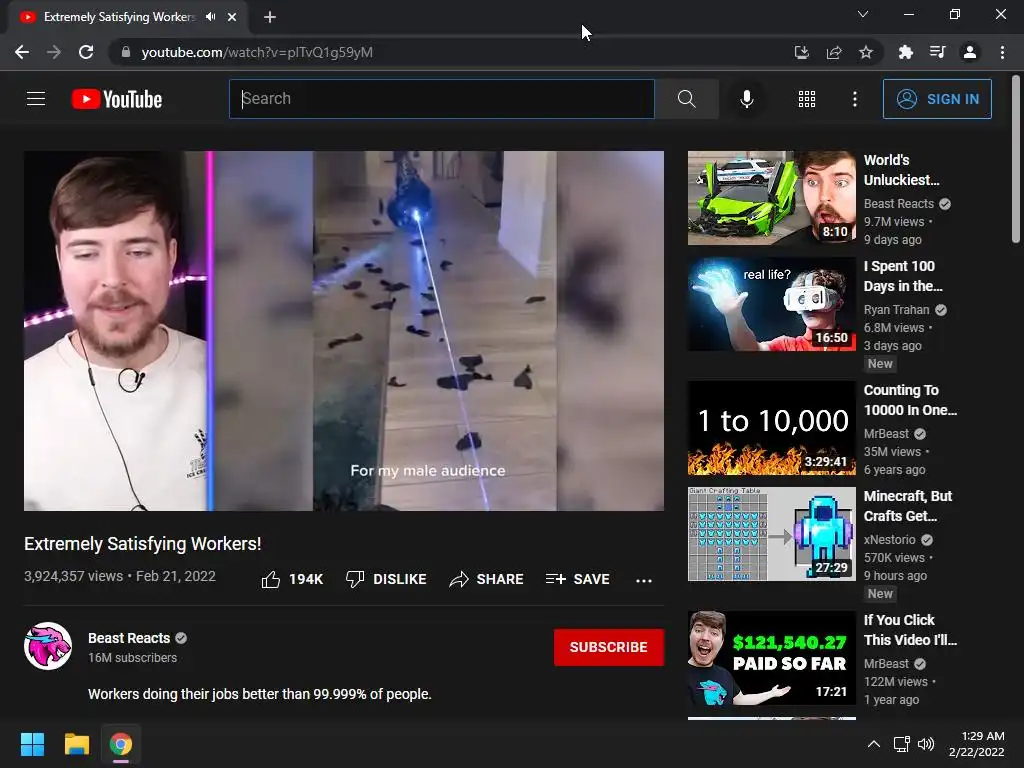Click the 'Workers doing their jobs better' description
Image resolution: width=1024 pixels, height=768 pixels.
tap(260, 694)
